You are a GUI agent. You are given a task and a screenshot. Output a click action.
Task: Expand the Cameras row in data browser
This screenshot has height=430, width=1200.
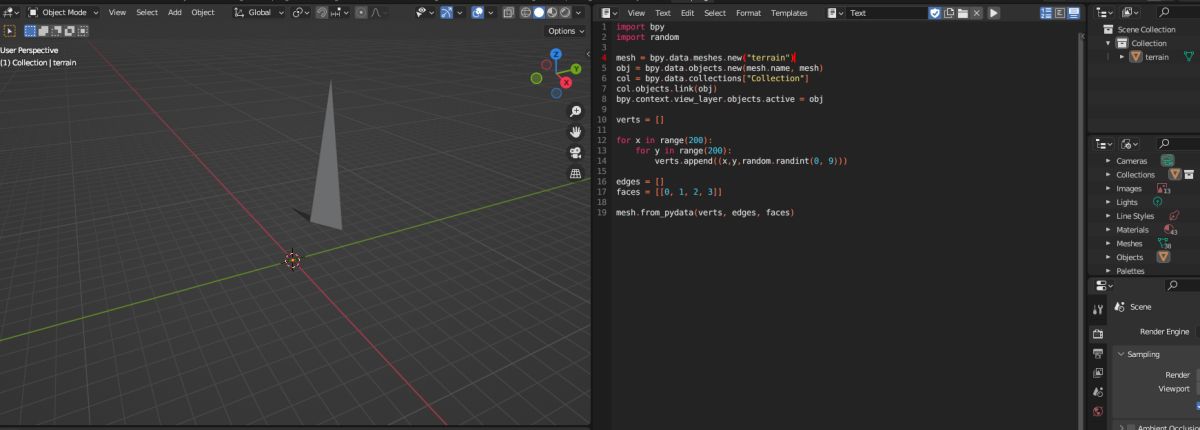tap(1108, 161)
